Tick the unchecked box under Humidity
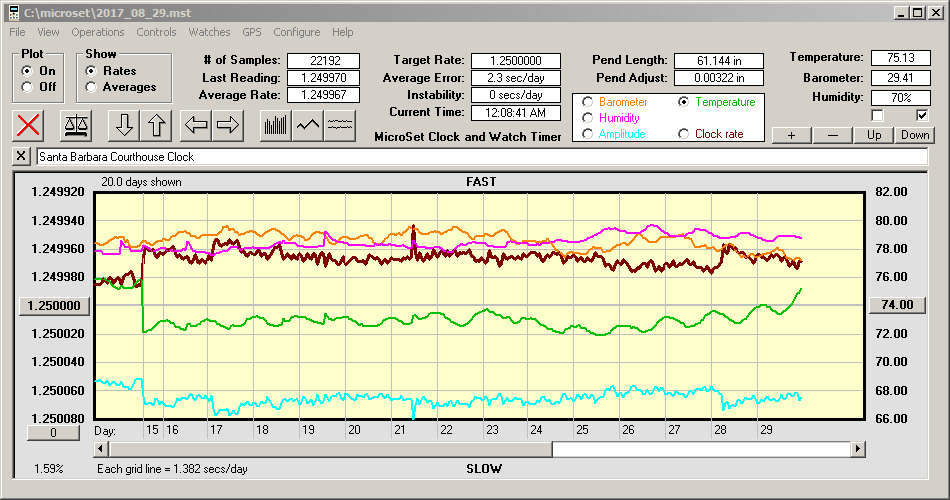 [878, 115]
